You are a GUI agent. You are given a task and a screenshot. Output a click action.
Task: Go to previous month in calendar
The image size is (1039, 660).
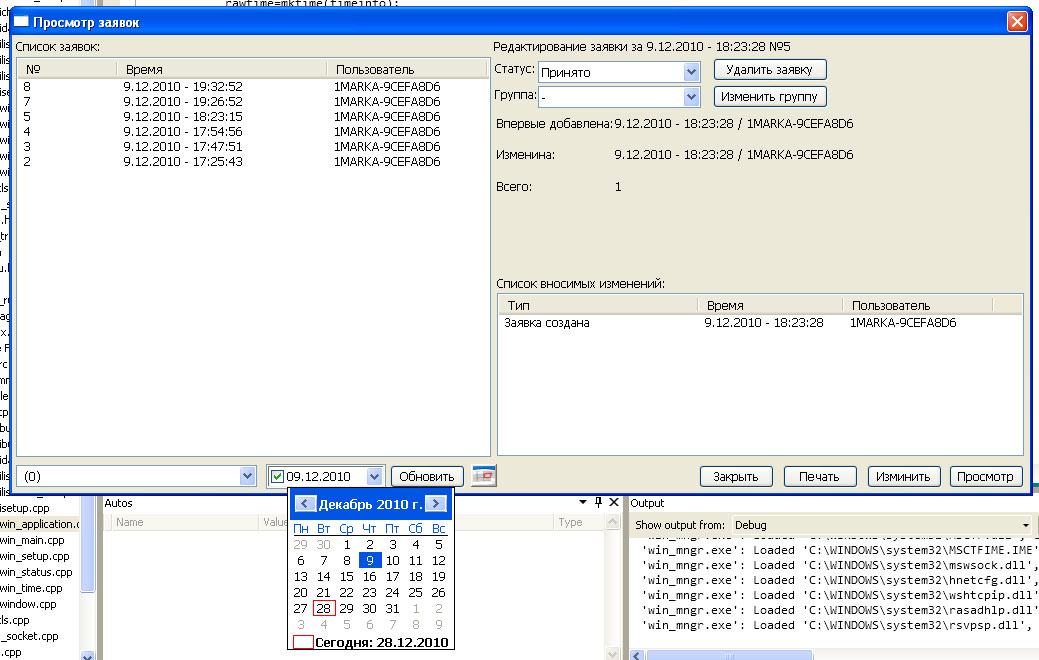pyautogui.click(x=306, y=504)
